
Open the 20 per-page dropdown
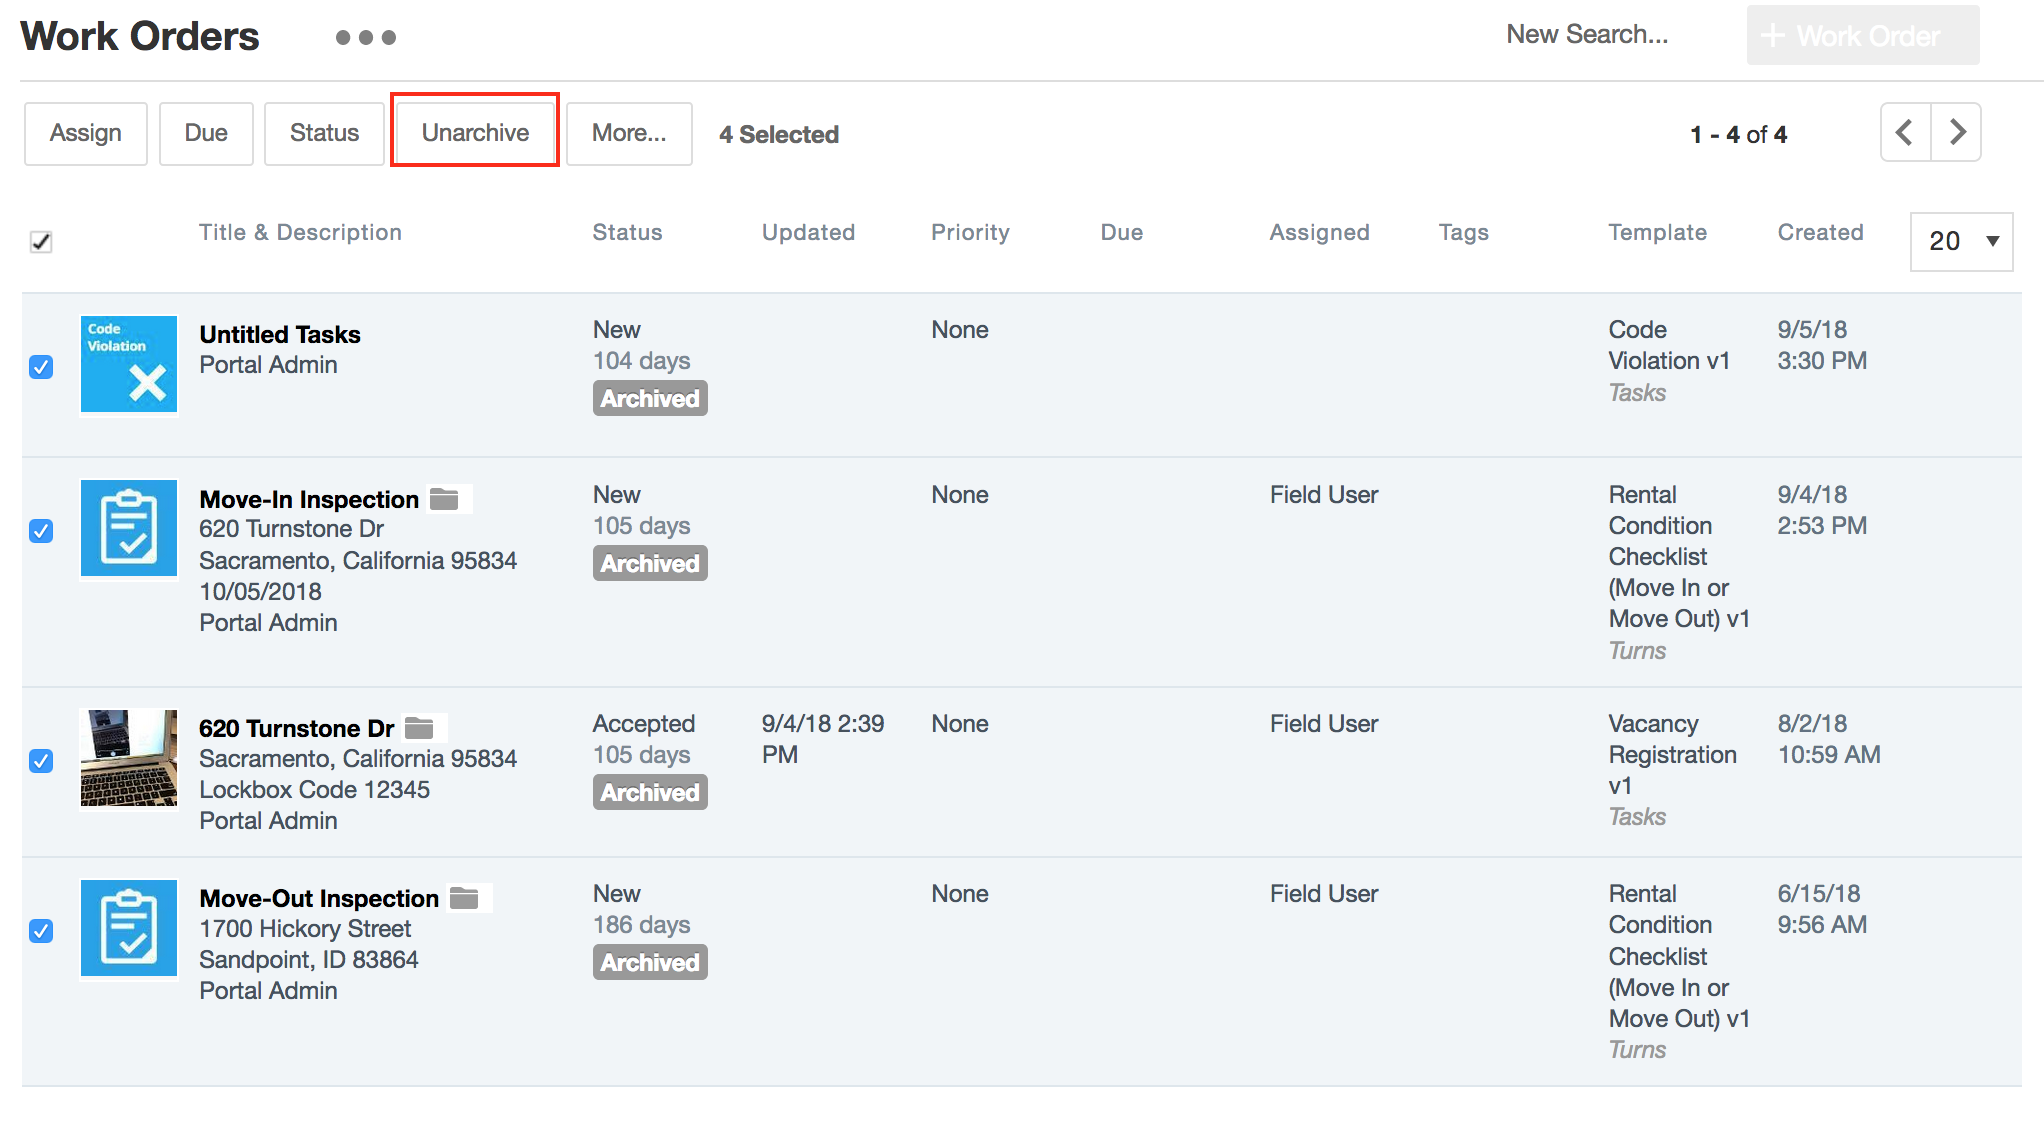click(1961, 241)
